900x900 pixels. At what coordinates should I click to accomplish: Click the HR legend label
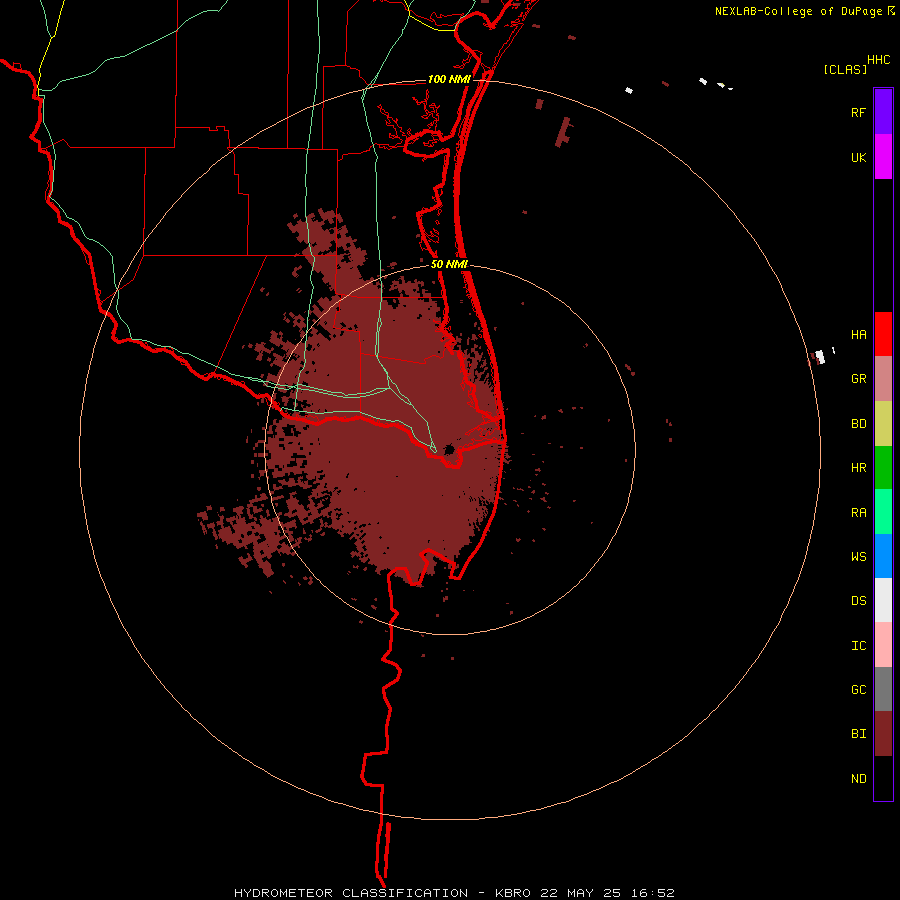click(859, 468)
